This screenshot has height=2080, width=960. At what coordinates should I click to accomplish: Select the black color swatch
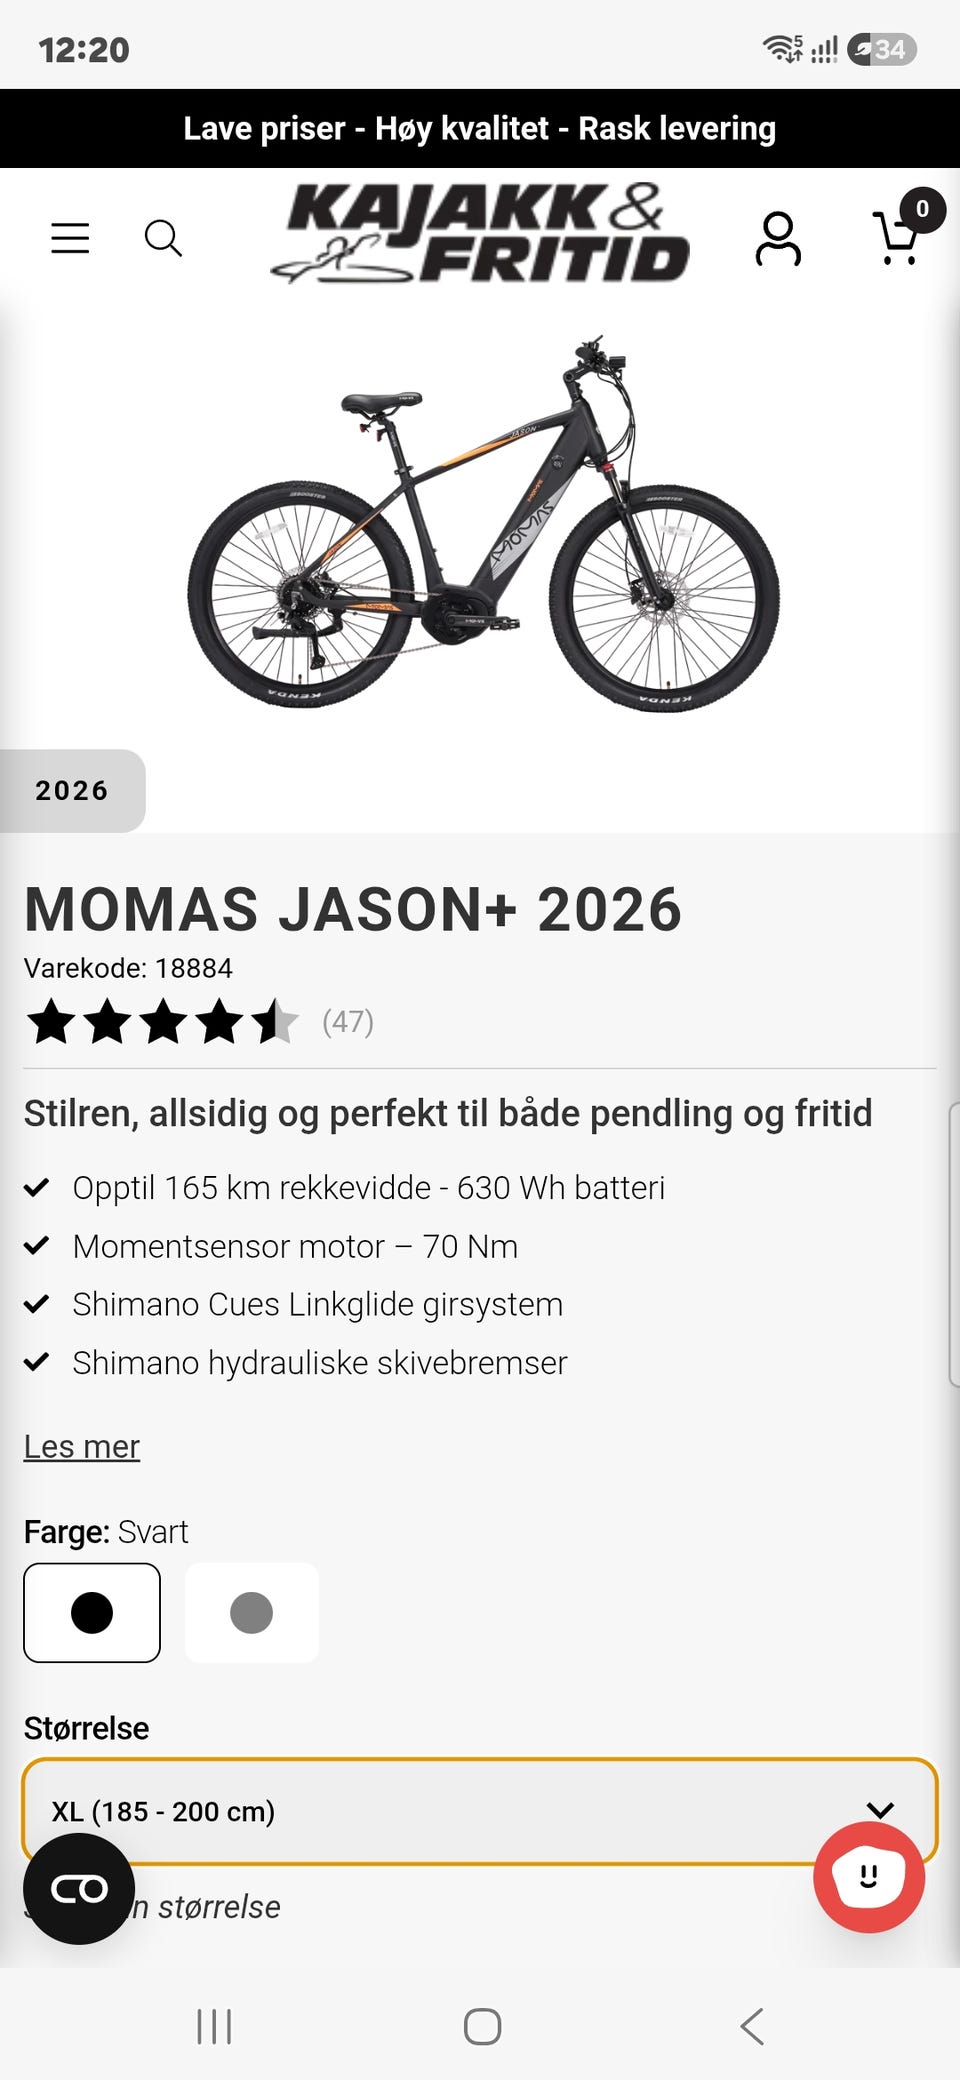[92, 1613]
